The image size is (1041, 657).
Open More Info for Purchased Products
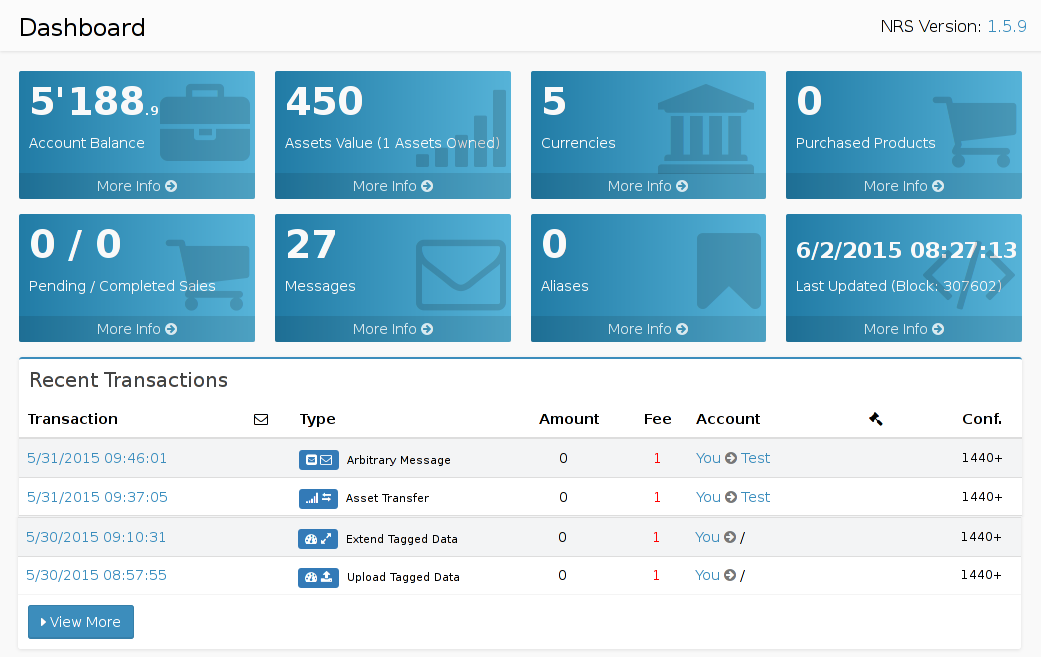(904, 186)
